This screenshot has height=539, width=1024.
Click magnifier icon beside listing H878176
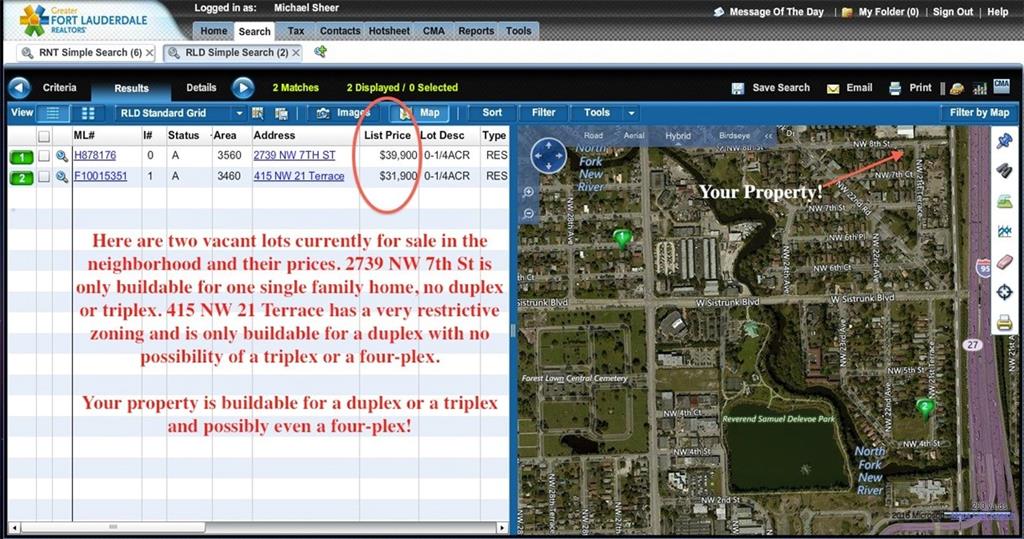click(61, 156)
